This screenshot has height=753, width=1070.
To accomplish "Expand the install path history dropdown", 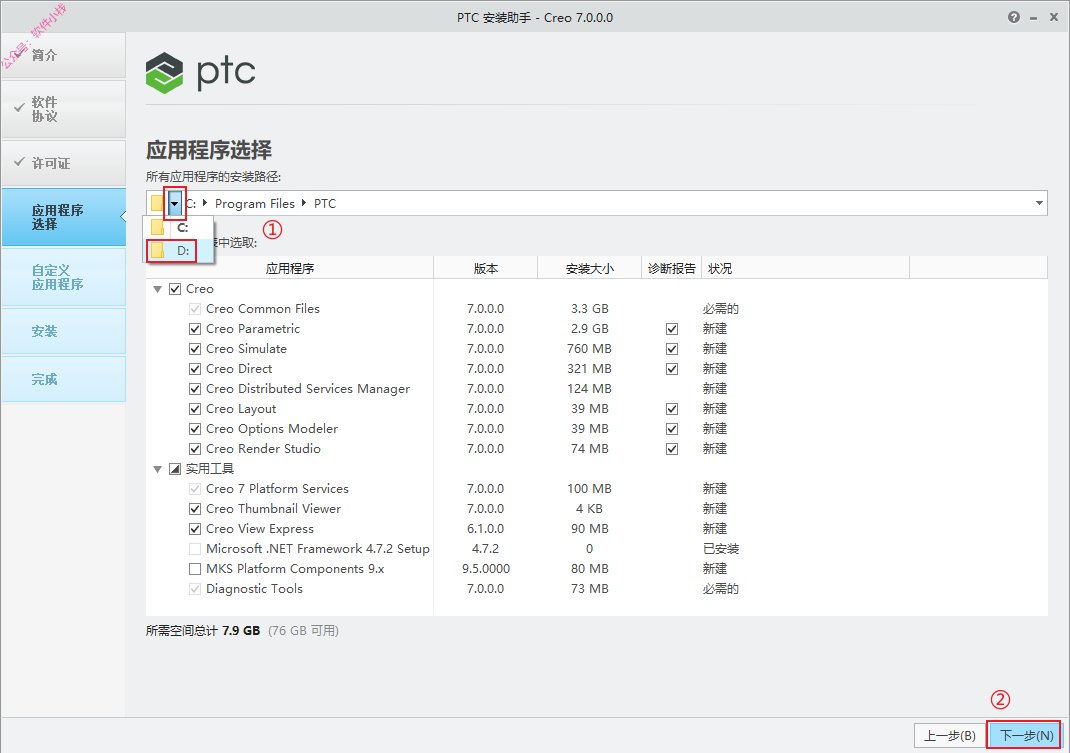I will click(x=1039, y=203).
